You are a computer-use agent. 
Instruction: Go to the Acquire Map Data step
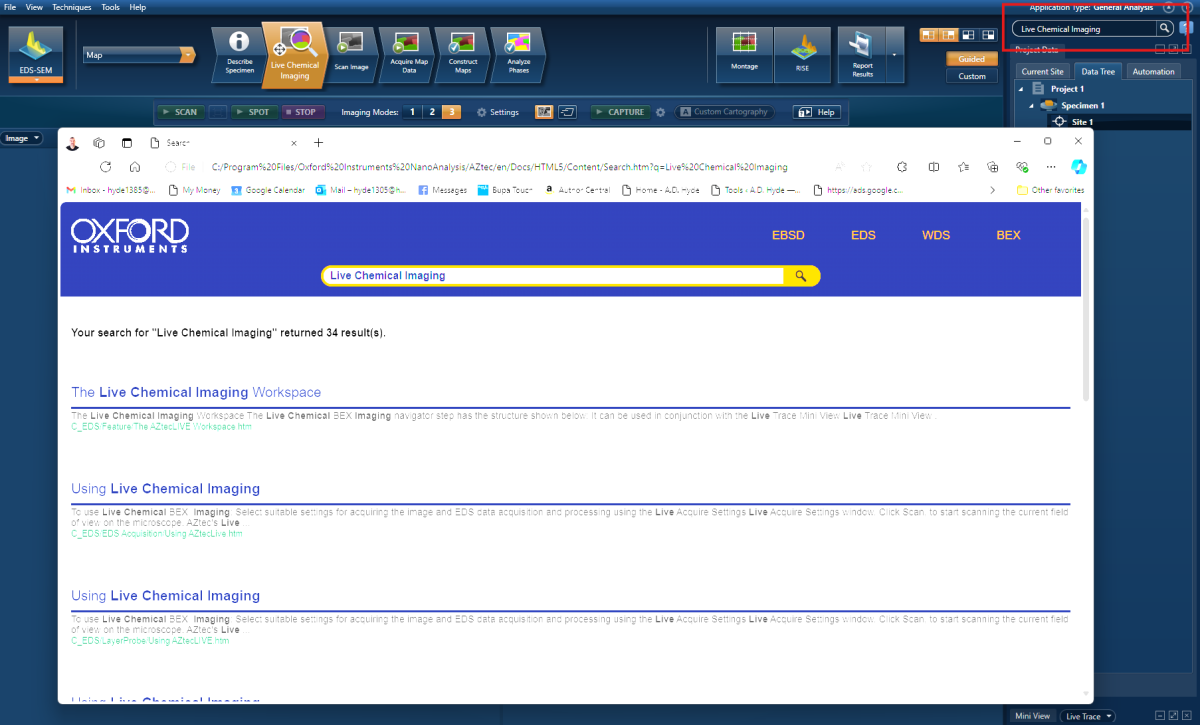coord(408,53)
